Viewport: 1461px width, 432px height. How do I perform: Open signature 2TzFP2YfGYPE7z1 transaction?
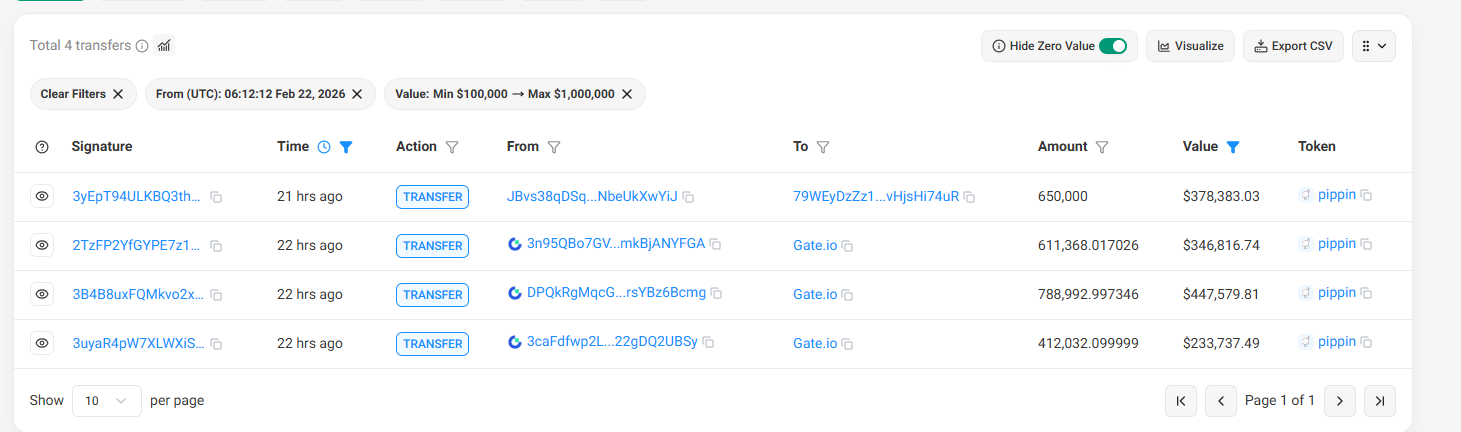click(137, 245)
